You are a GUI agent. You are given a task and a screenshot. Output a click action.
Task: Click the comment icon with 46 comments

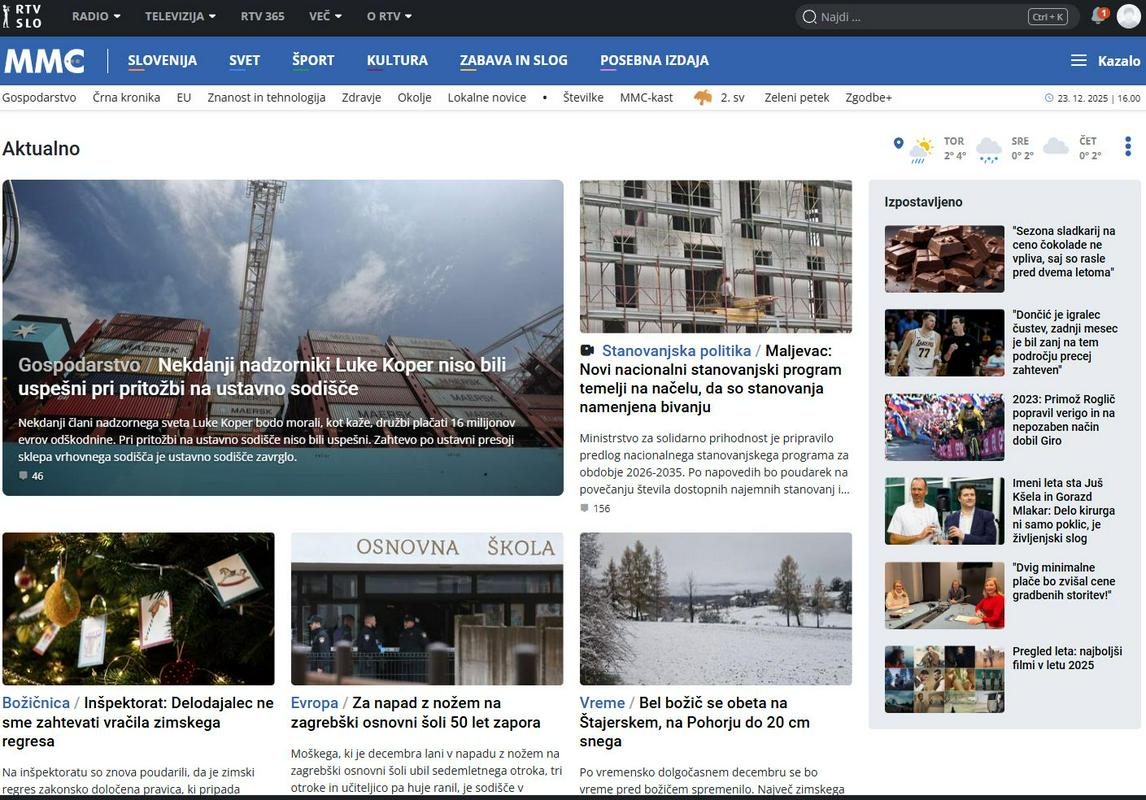click(24, 476)
